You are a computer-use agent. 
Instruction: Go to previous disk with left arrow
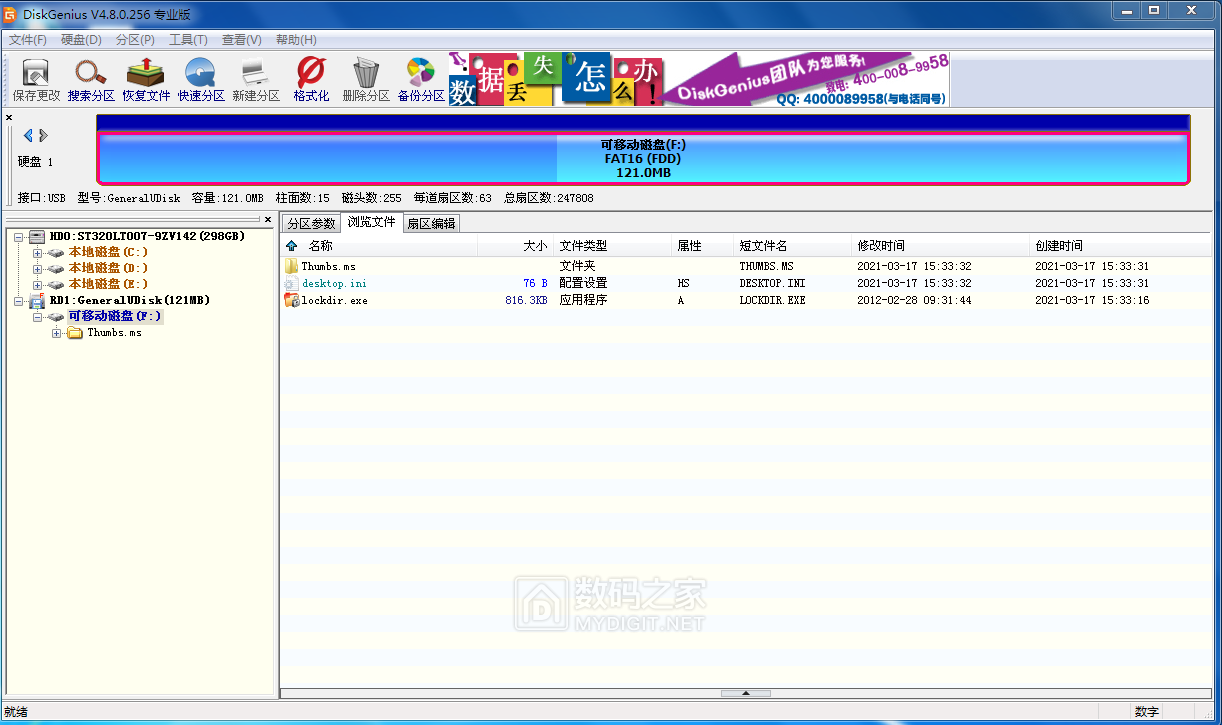pyautogui.click(x=28, y=136)
